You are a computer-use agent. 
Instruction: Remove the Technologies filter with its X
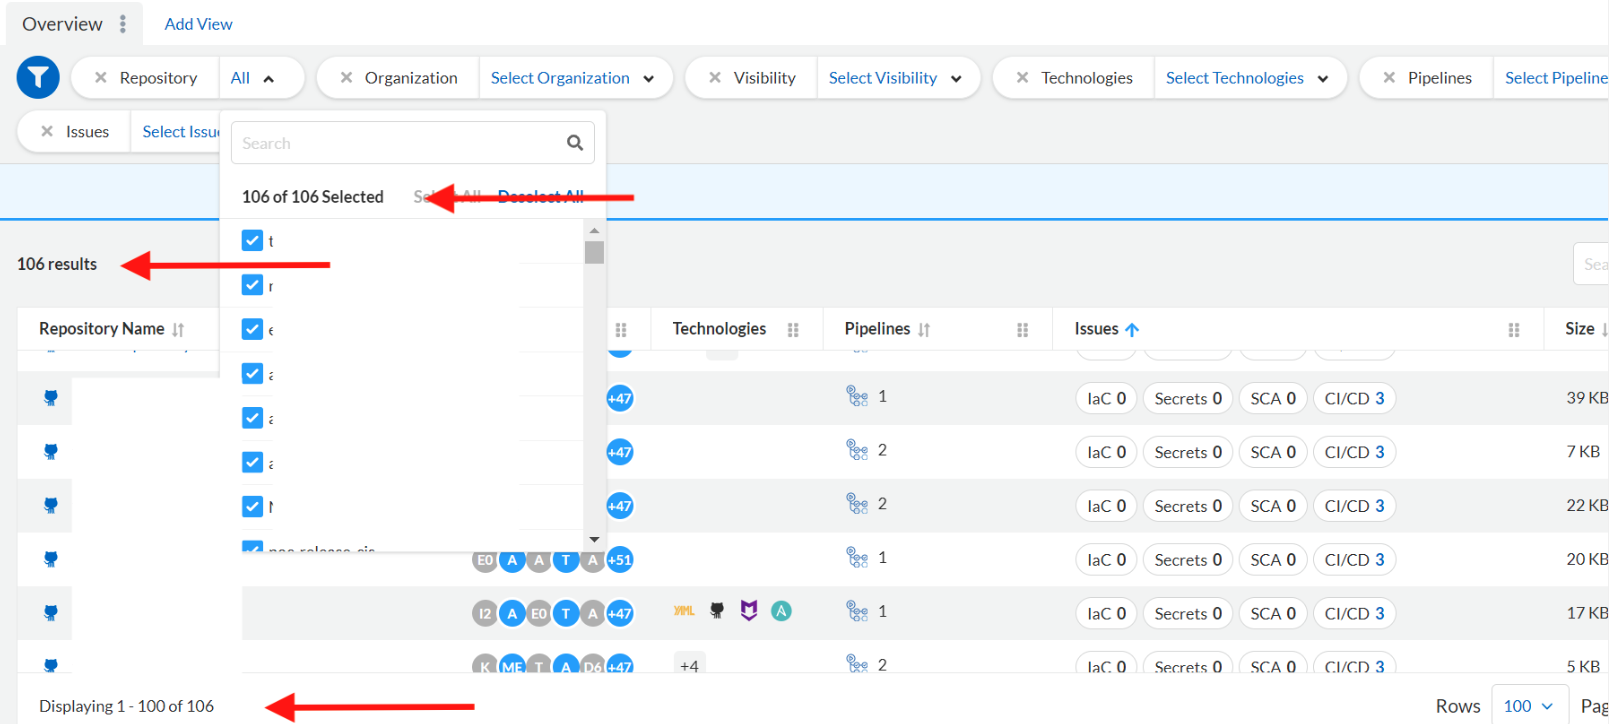(1022, 77)
